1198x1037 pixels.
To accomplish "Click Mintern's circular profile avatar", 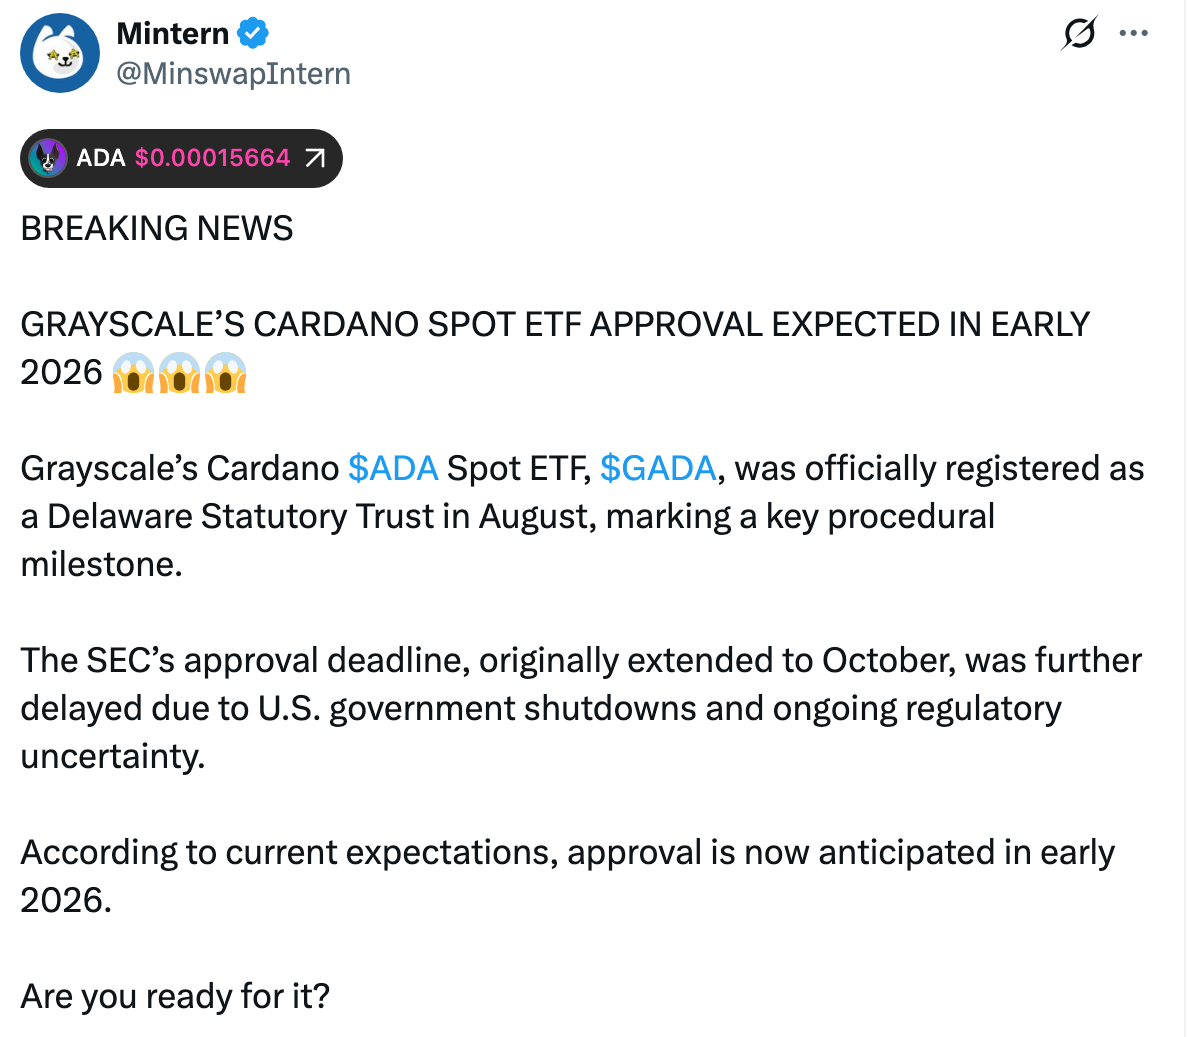I will coord(60,53).
